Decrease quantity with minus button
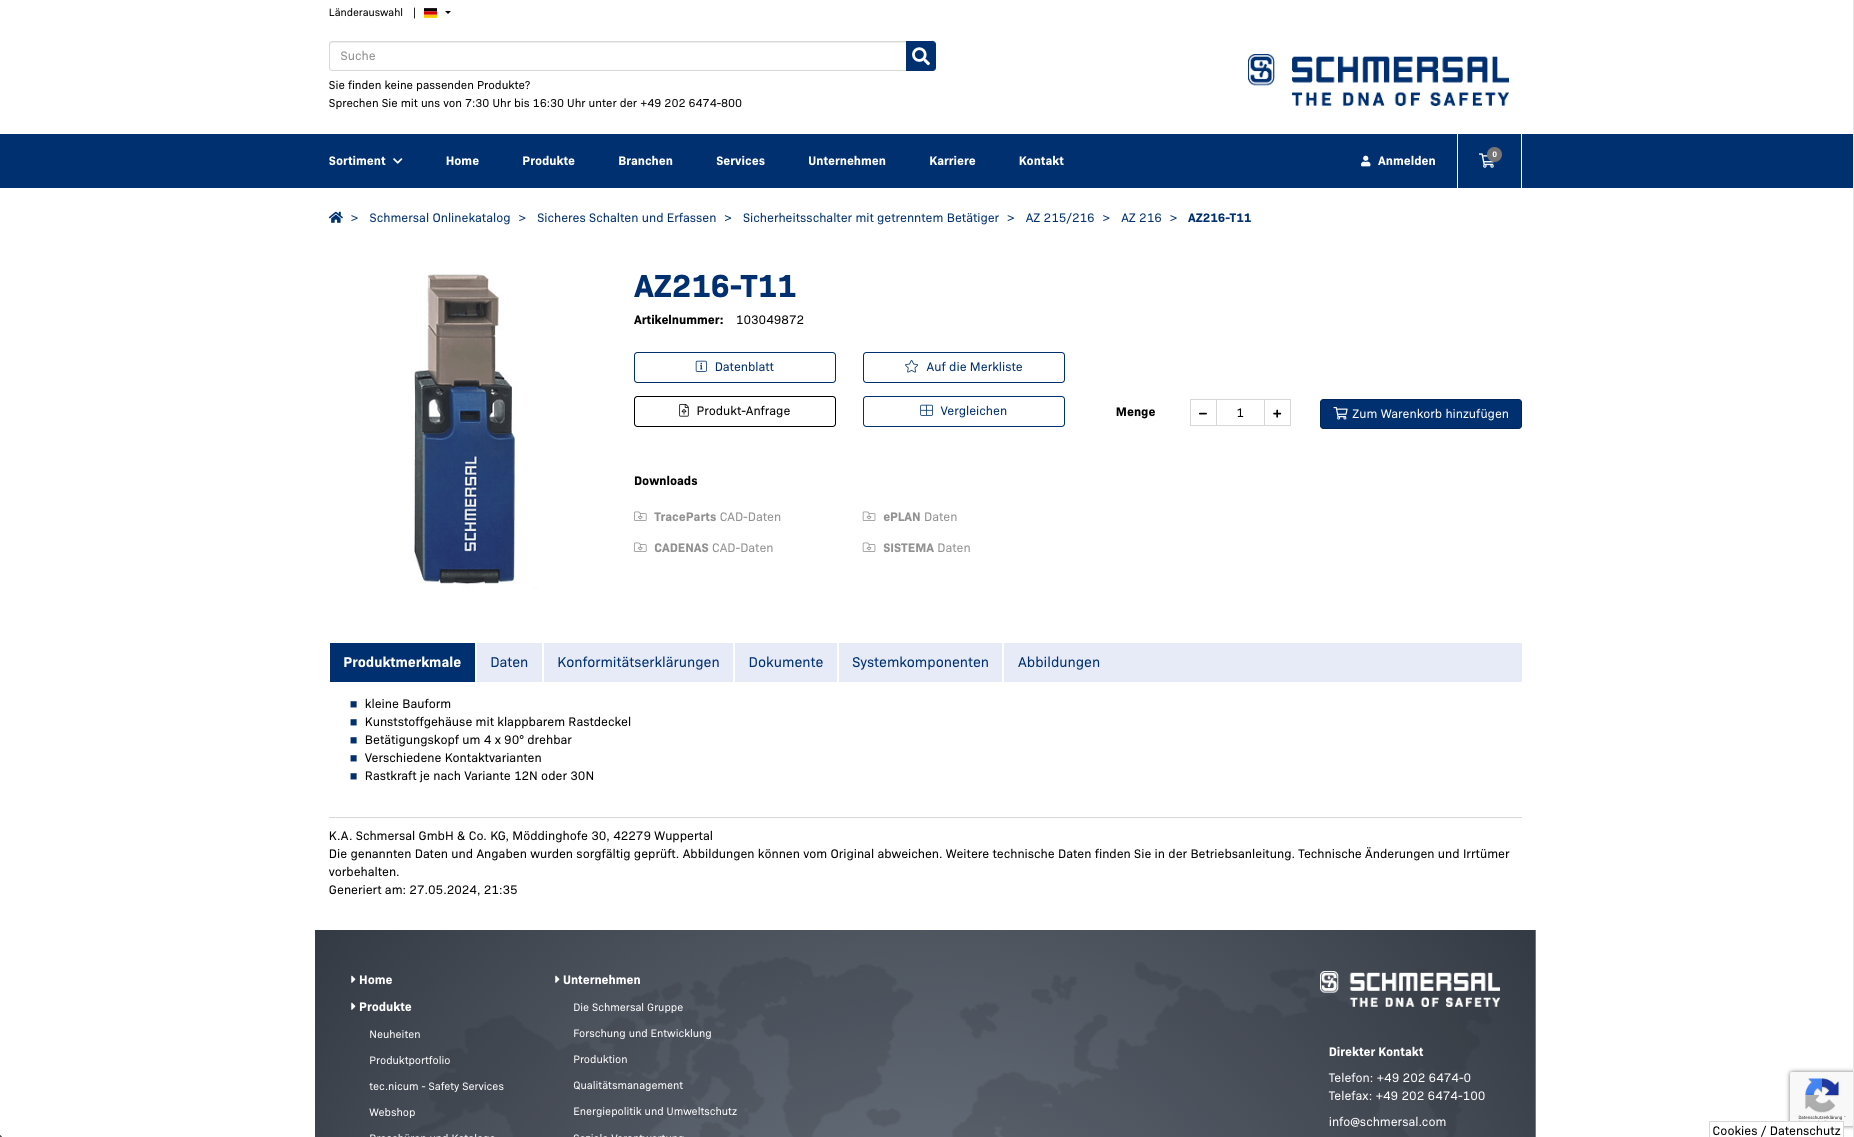This screenshot has height=1137, width=1854. (x=1203, y=413)
